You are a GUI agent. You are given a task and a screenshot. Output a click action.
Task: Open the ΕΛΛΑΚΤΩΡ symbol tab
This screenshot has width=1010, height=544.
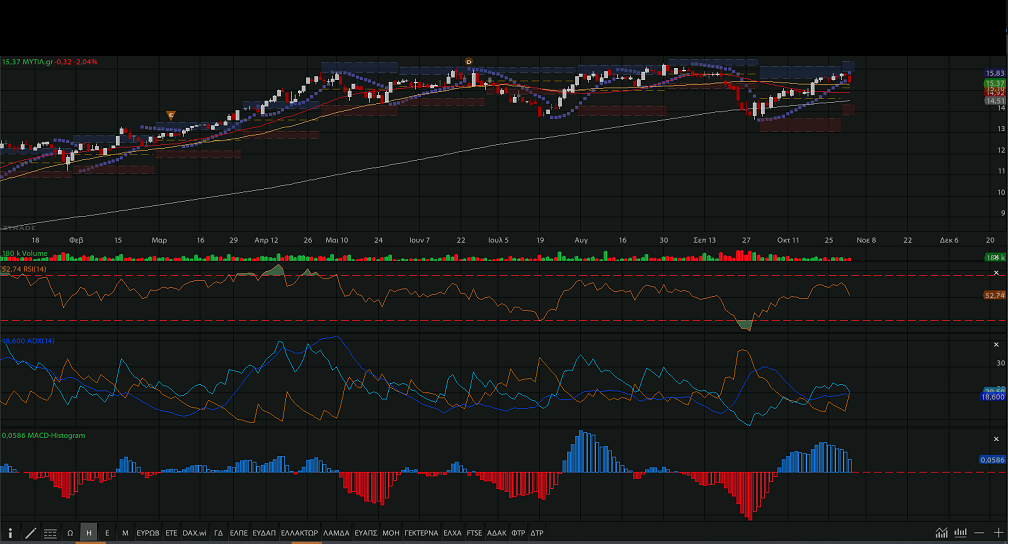(x=300, y=533)
